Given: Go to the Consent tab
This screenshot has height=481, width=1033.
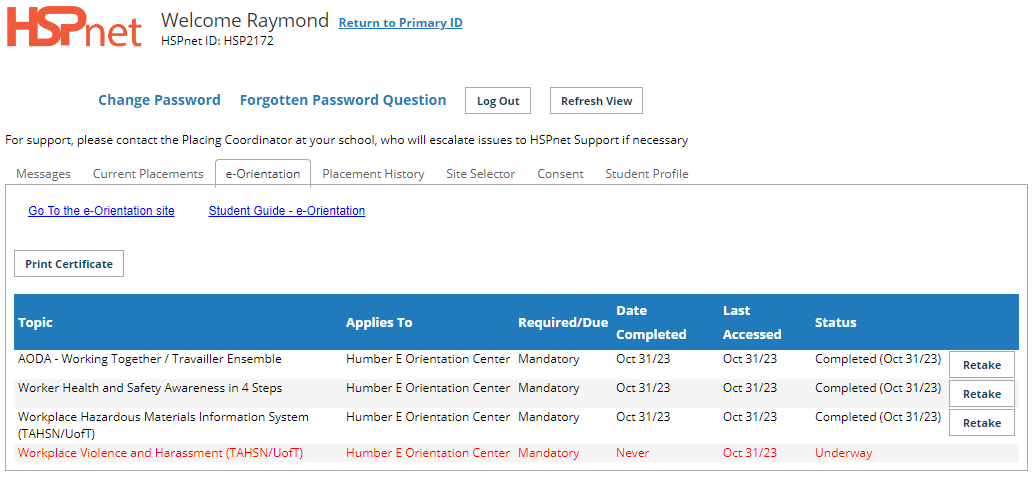Looking at the screenshot, I should point(561,174).
